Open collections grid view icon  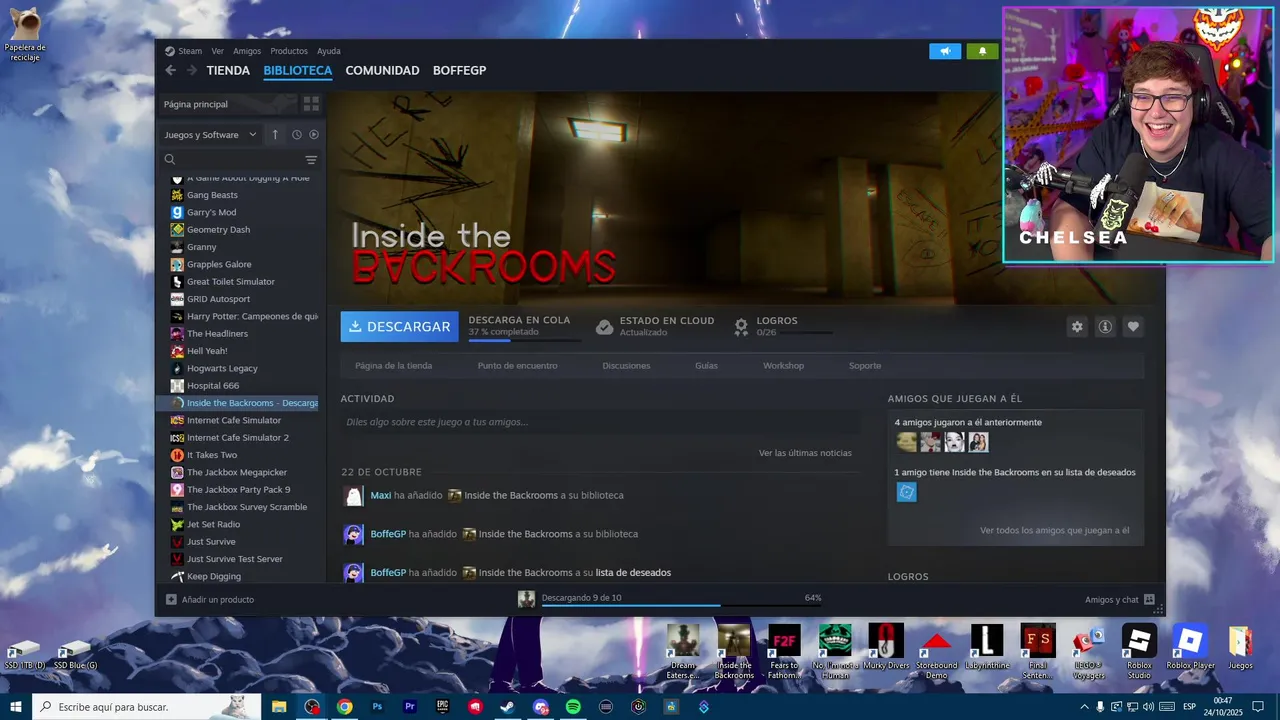pyautogui.click(x=311, y=104)
